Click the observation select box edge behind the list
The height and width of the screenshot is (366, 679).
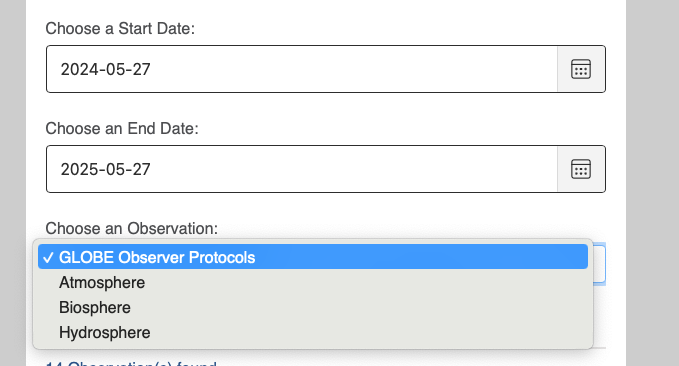click(599, 264)
